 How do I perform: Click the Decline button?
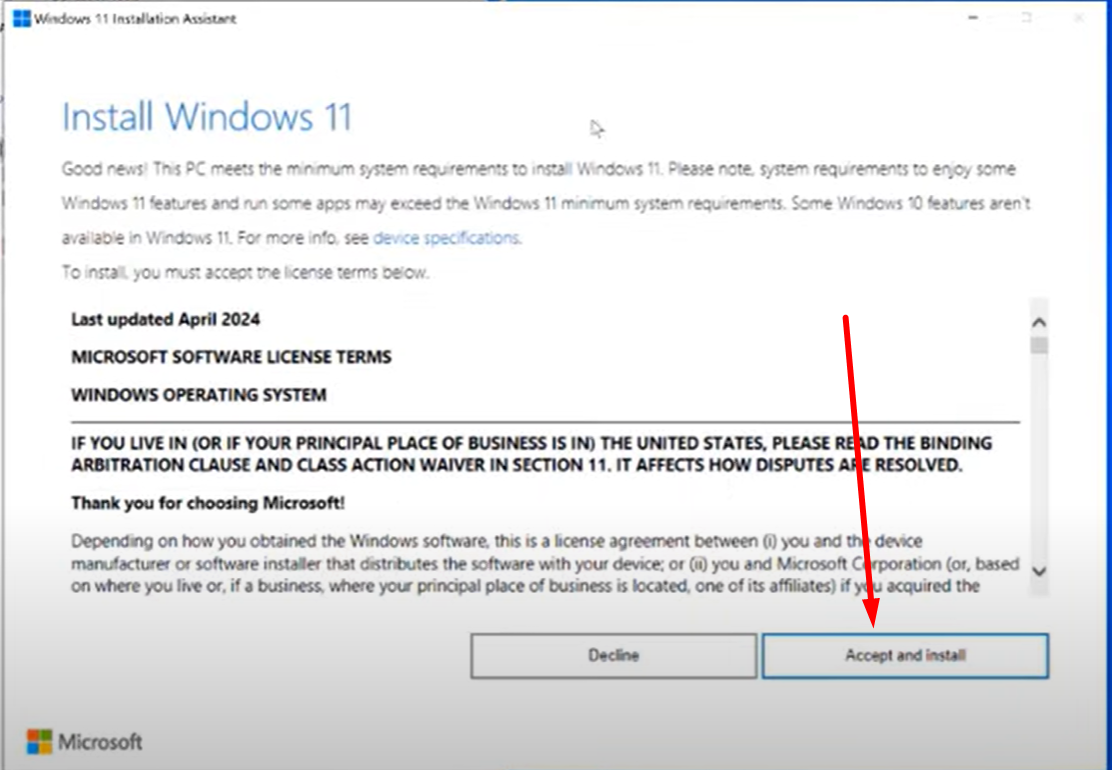coord(613,656)
